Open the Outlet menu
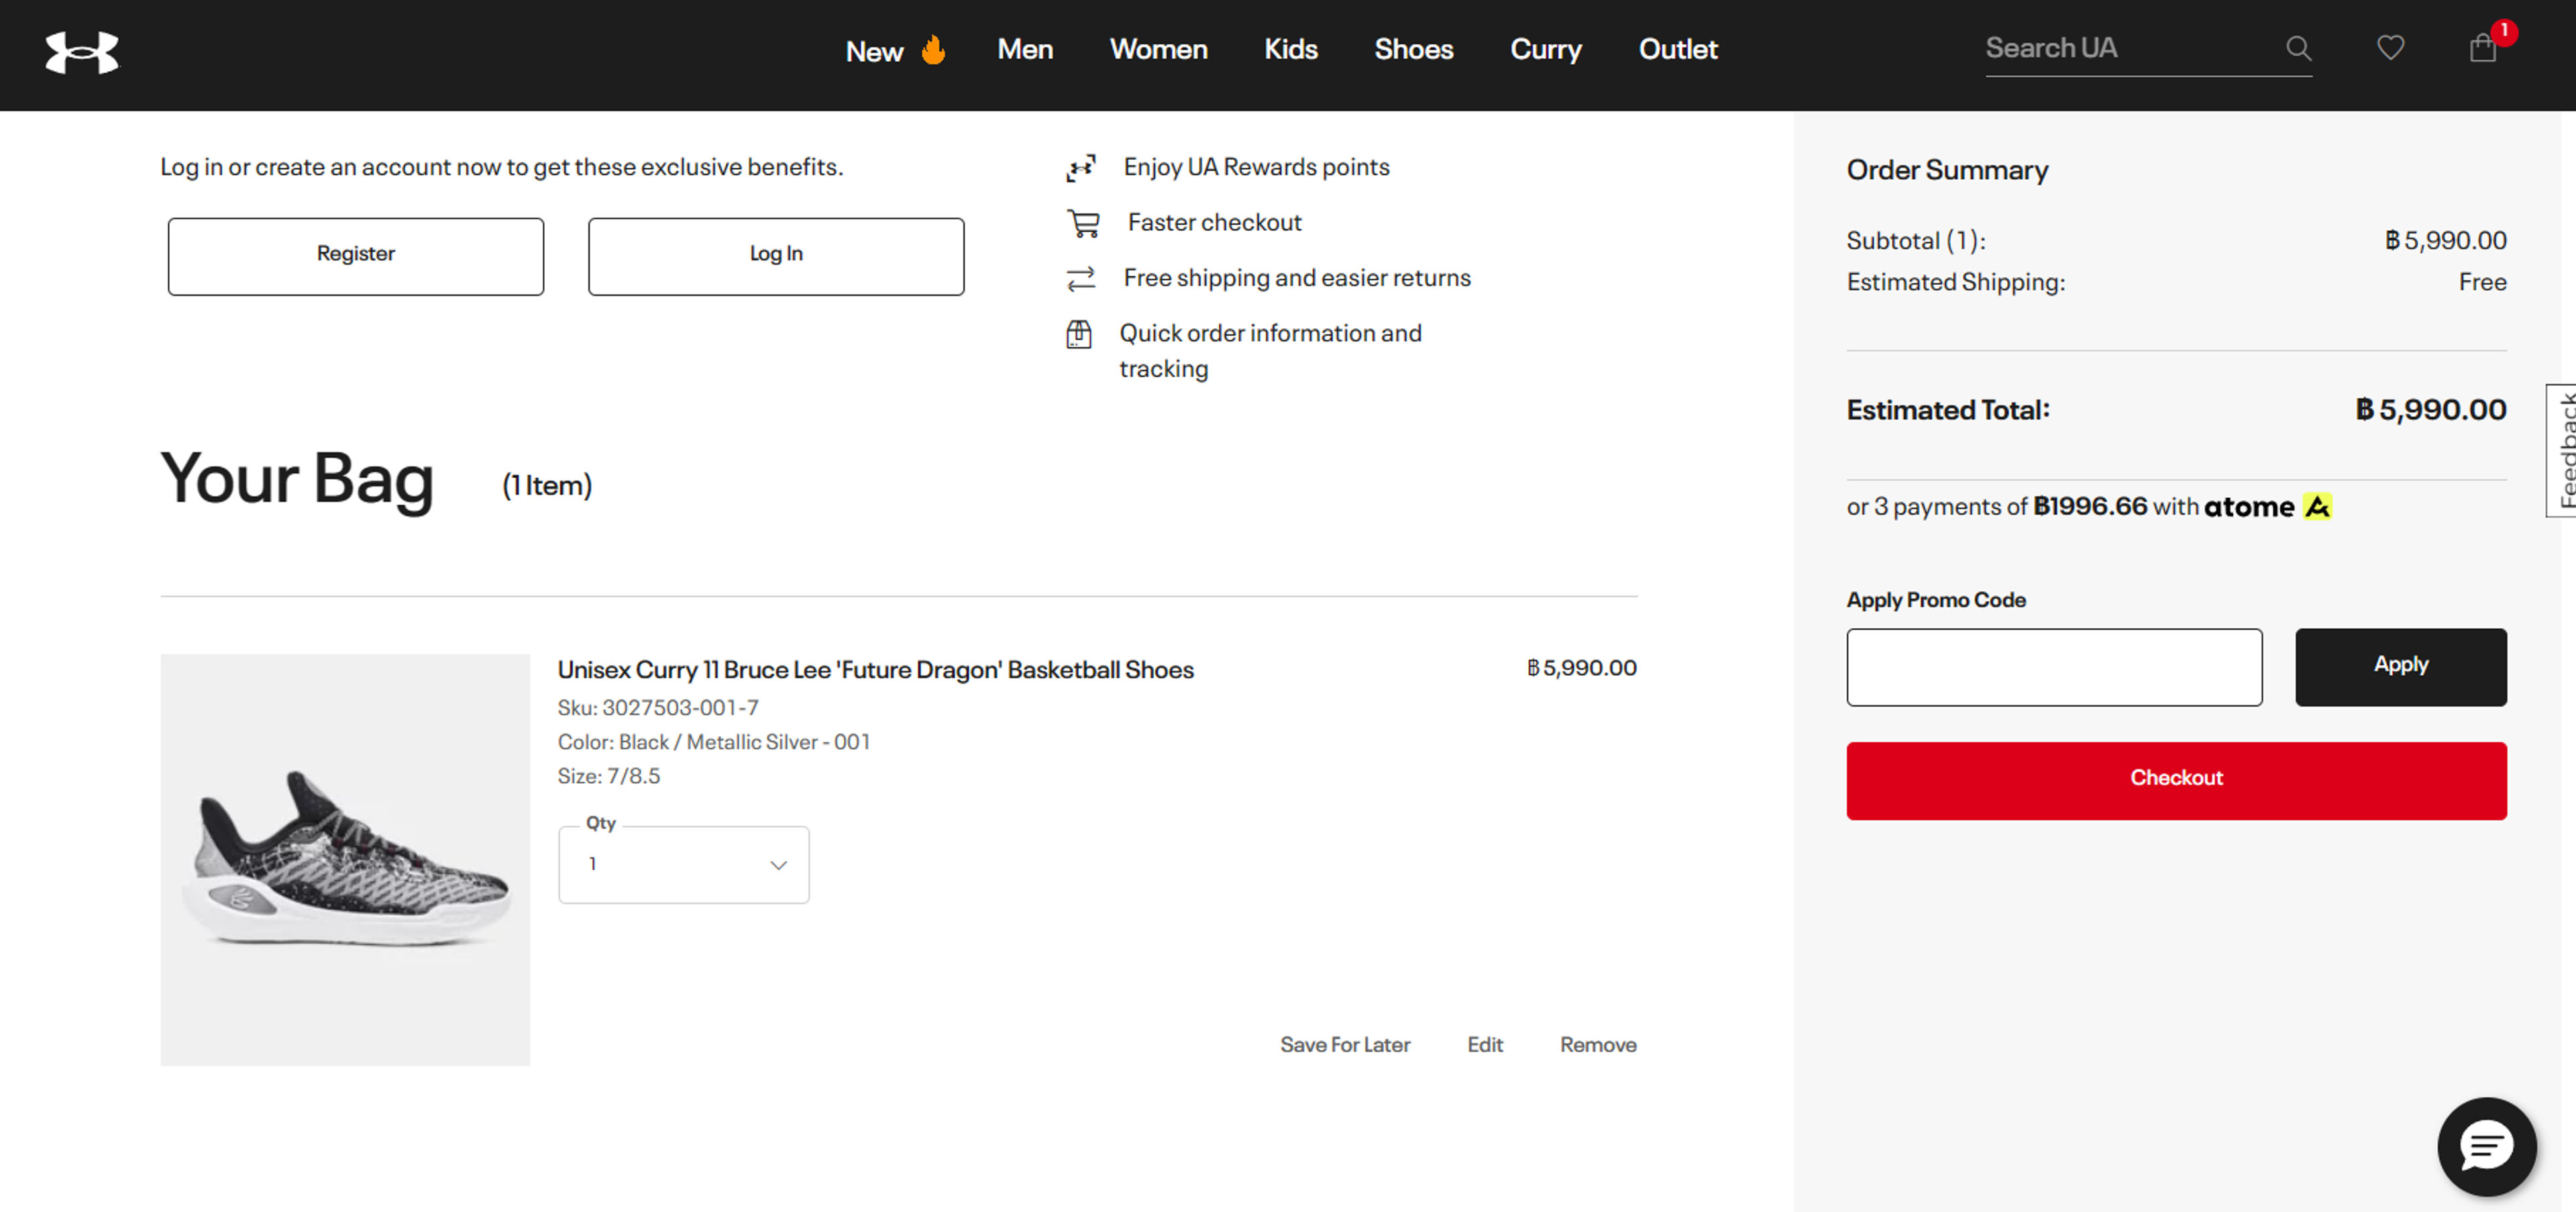The image size is (2576, 1212). 1677,49
